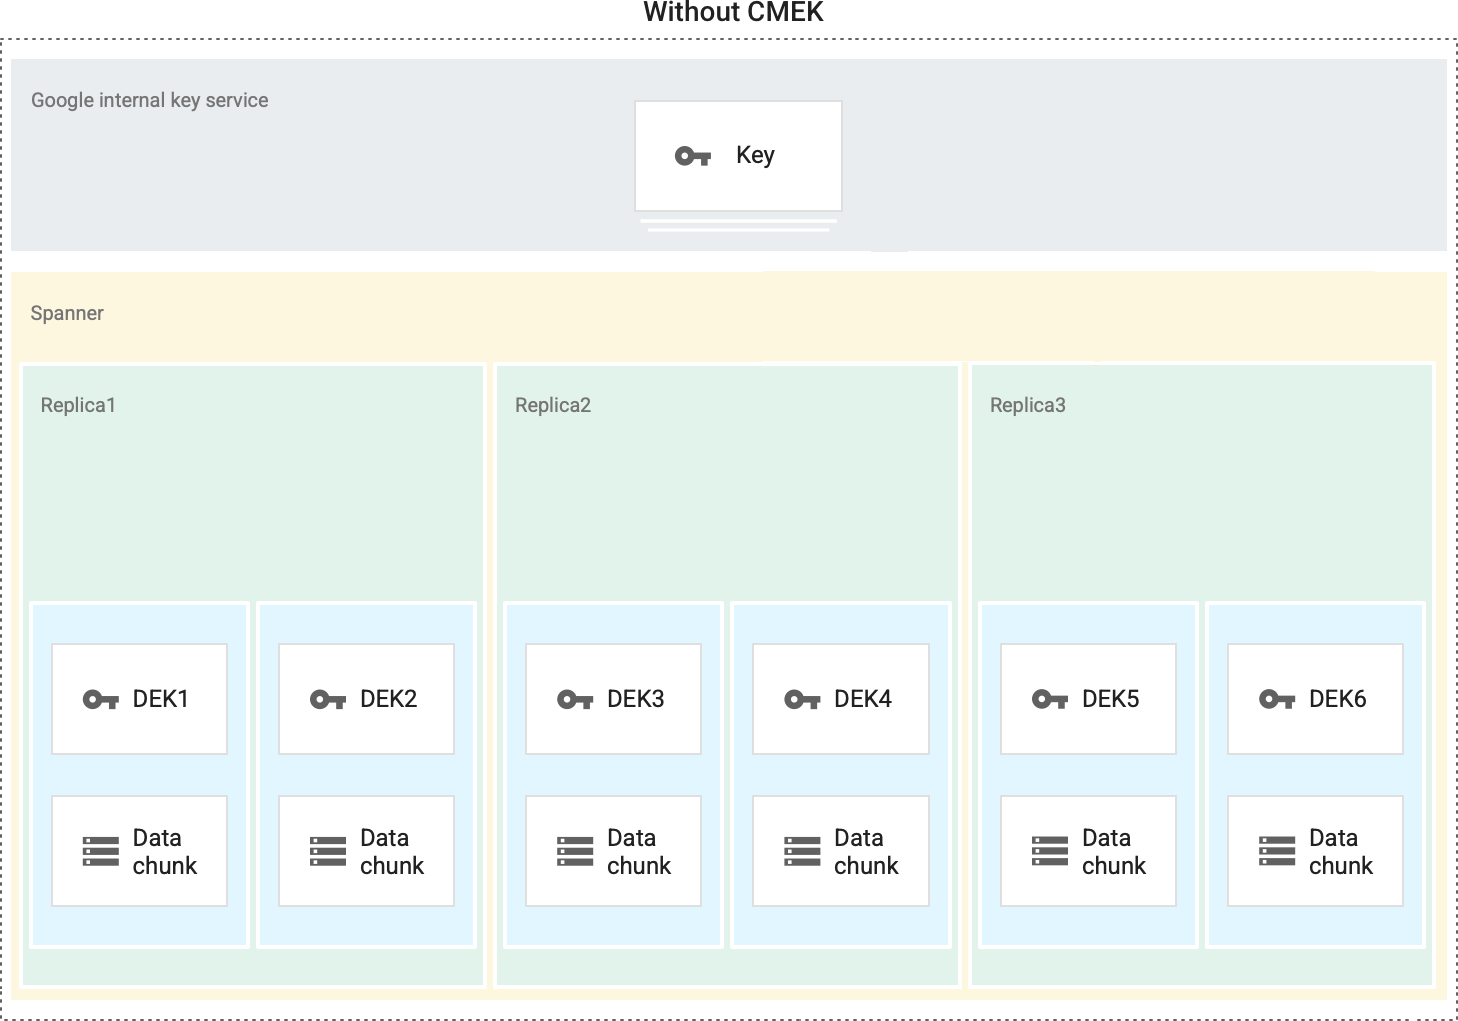Click the Data chunk icon under DEK3
This screenshot has height=1021, width=1458.
point(575,851)
